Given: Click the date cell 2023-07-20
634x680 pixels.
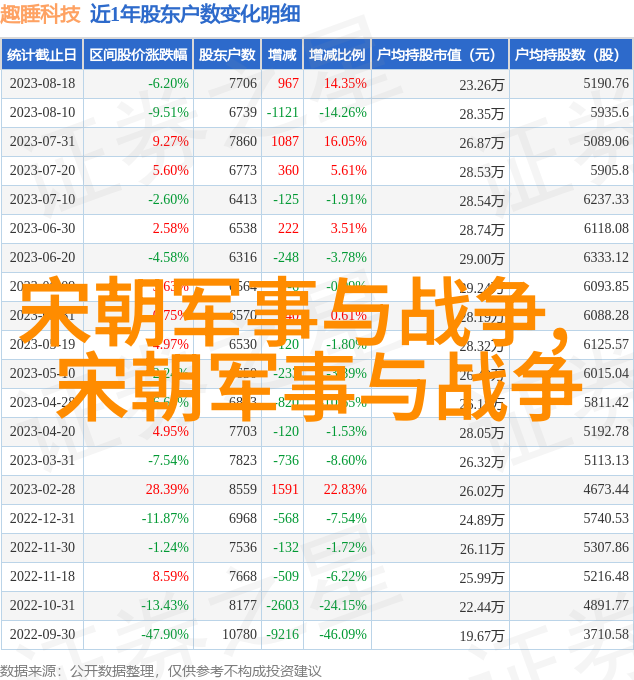Looking at the screenshot, I should pos(42,170).
